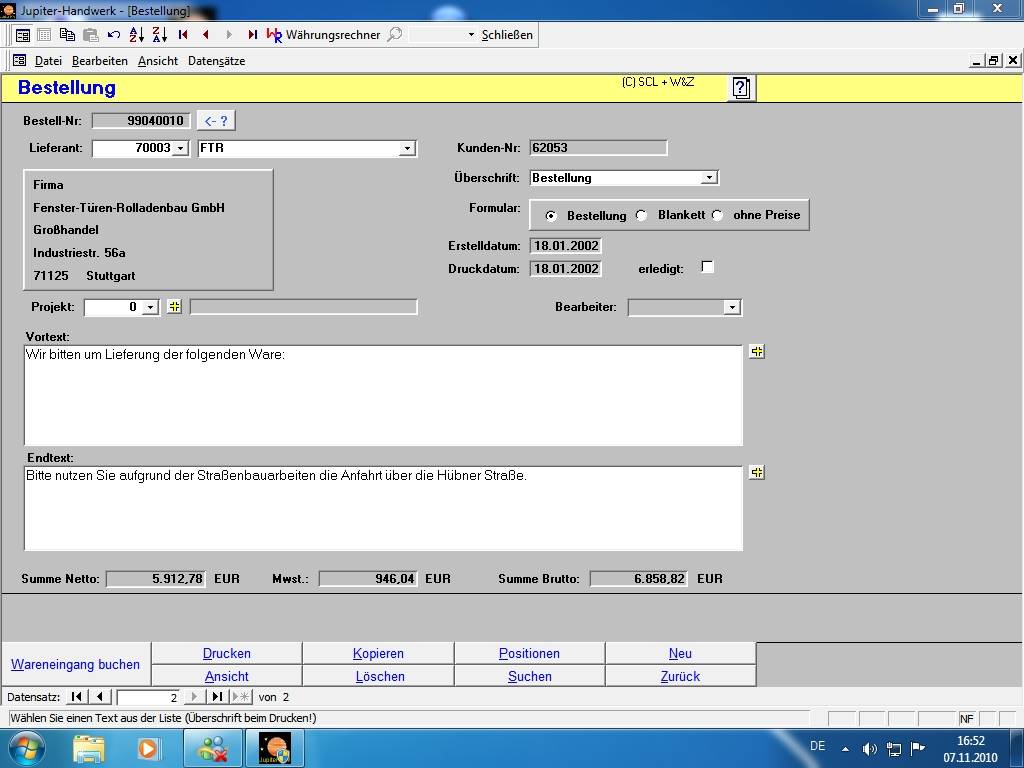The height and width of the screenshot is (768, 1024).
Task: Click the sort descending Z-A toolbar icon
Action: coord(160,34)
